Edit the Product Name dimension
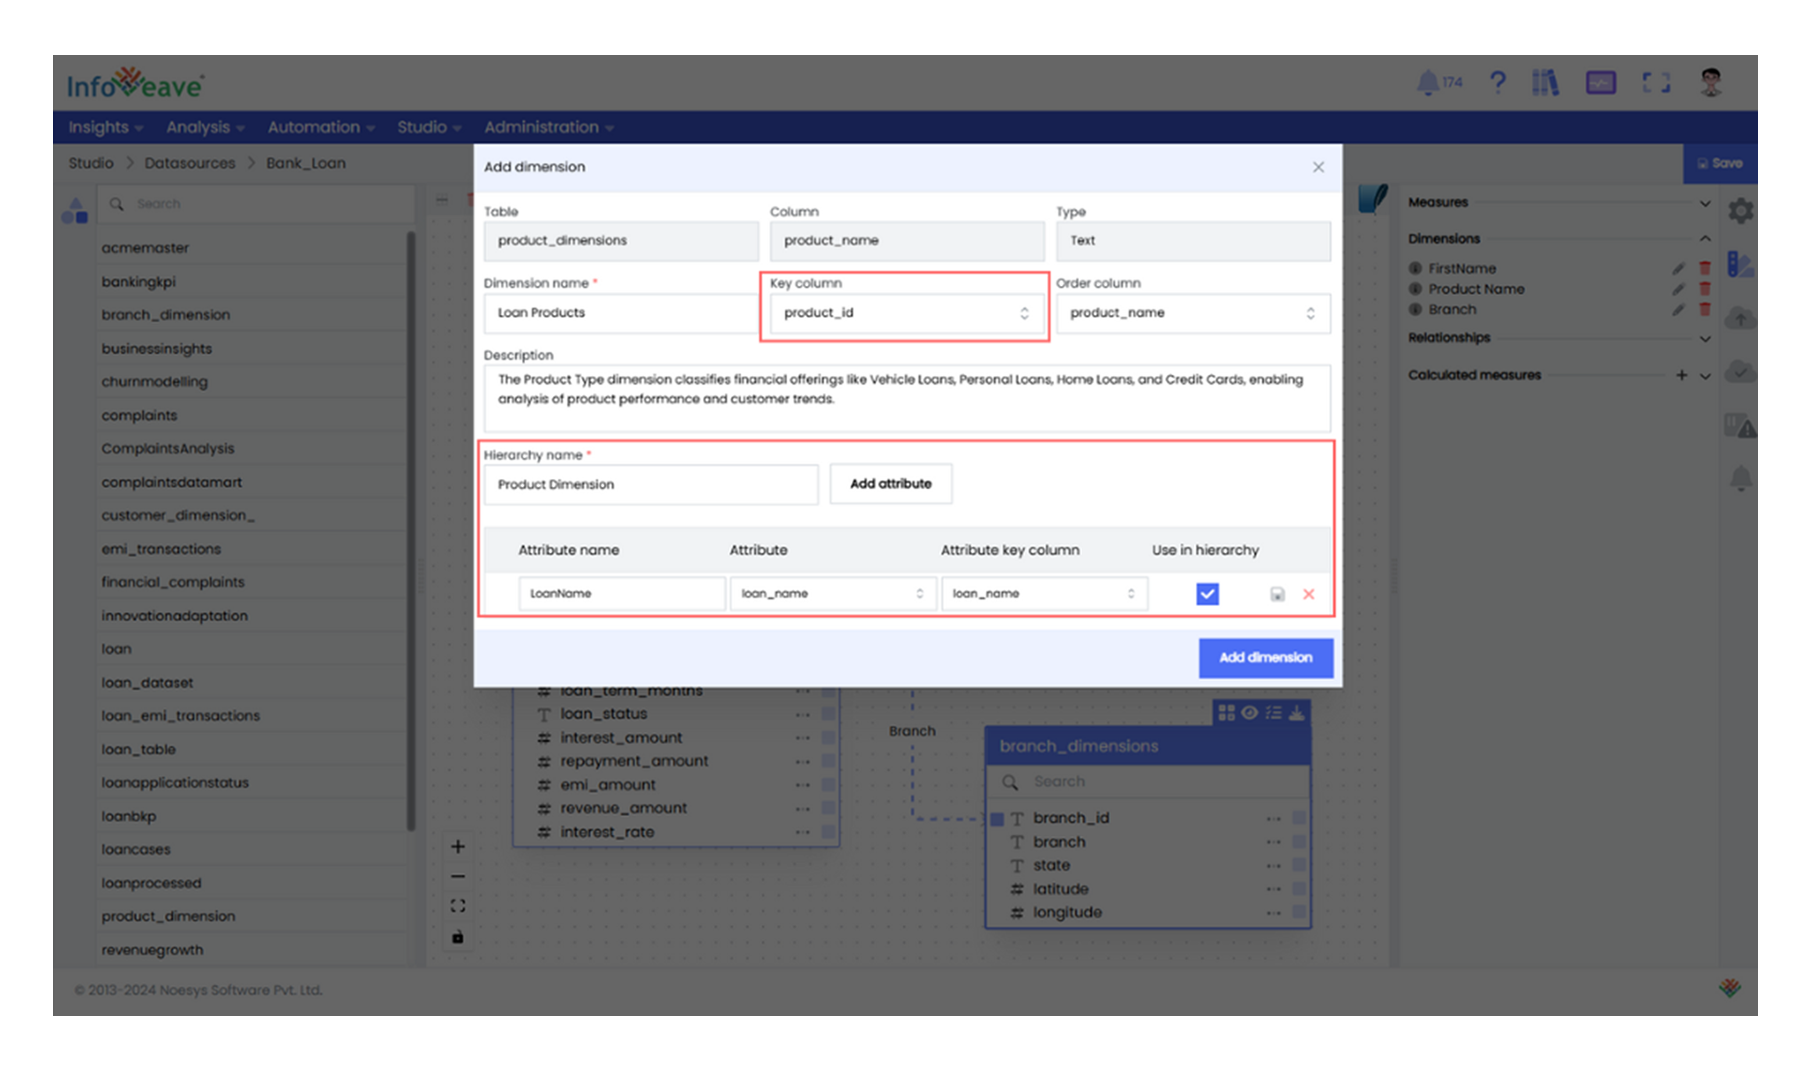This screenshot has width=1810, height=1072. [x=1678, y=289]
